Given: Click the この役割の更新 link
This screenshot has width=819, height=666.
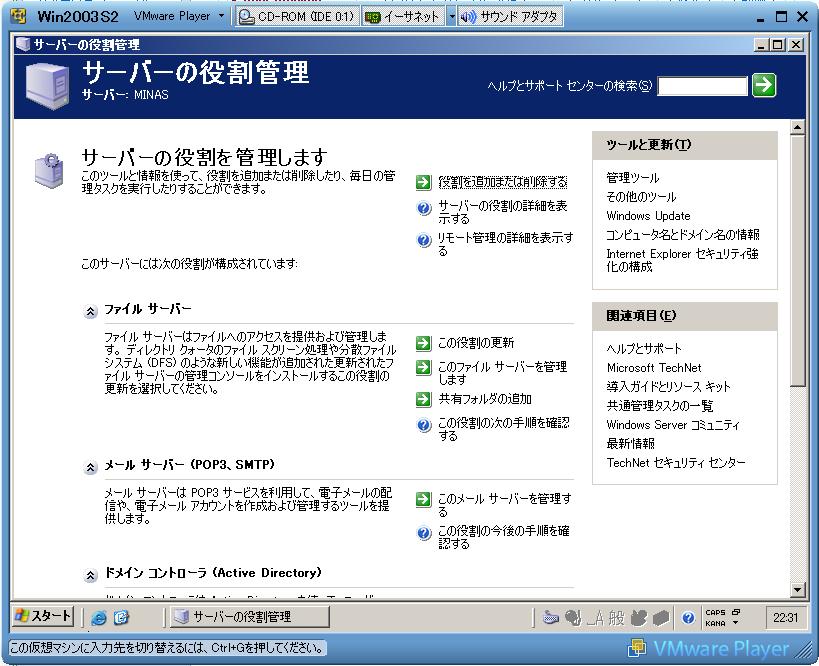Looking at the screenshot, I should click(x=476, y=343).
